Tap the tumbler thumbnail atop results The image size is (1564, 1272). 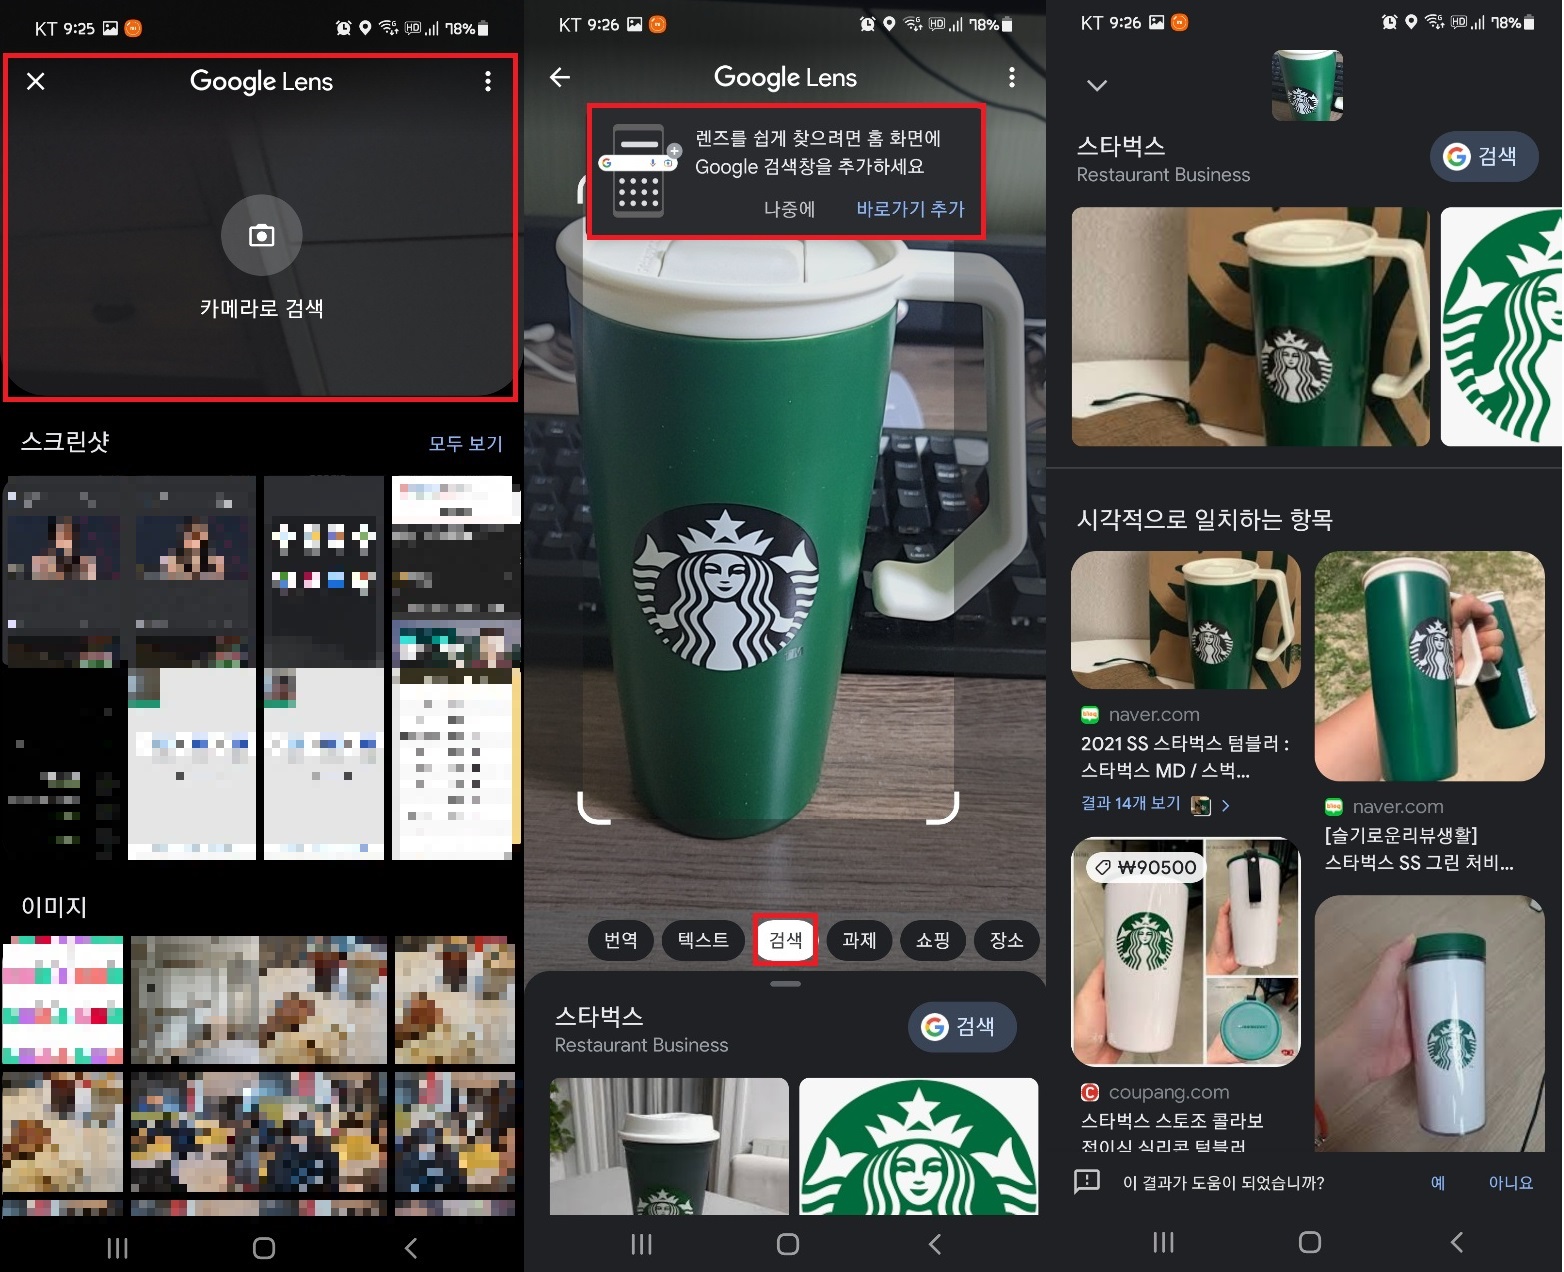(x=1307, y=86)
